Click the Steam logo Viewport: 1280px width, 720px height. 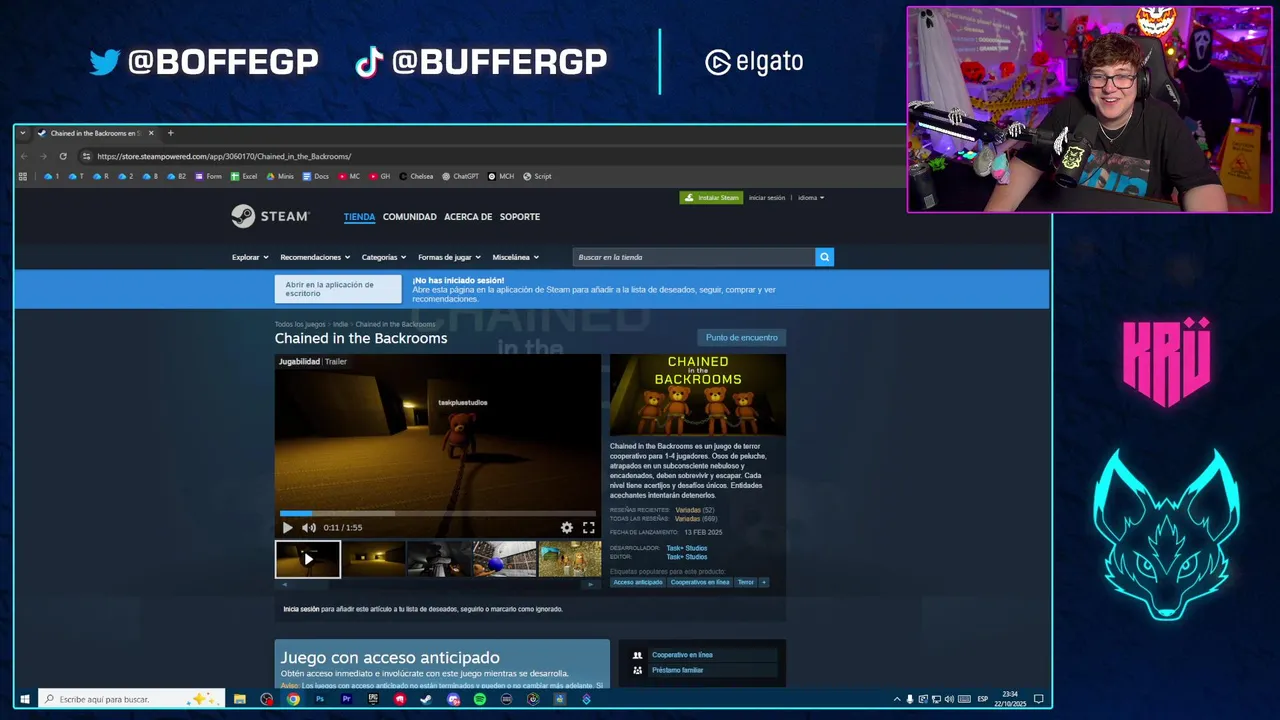[x=270, y=216]
